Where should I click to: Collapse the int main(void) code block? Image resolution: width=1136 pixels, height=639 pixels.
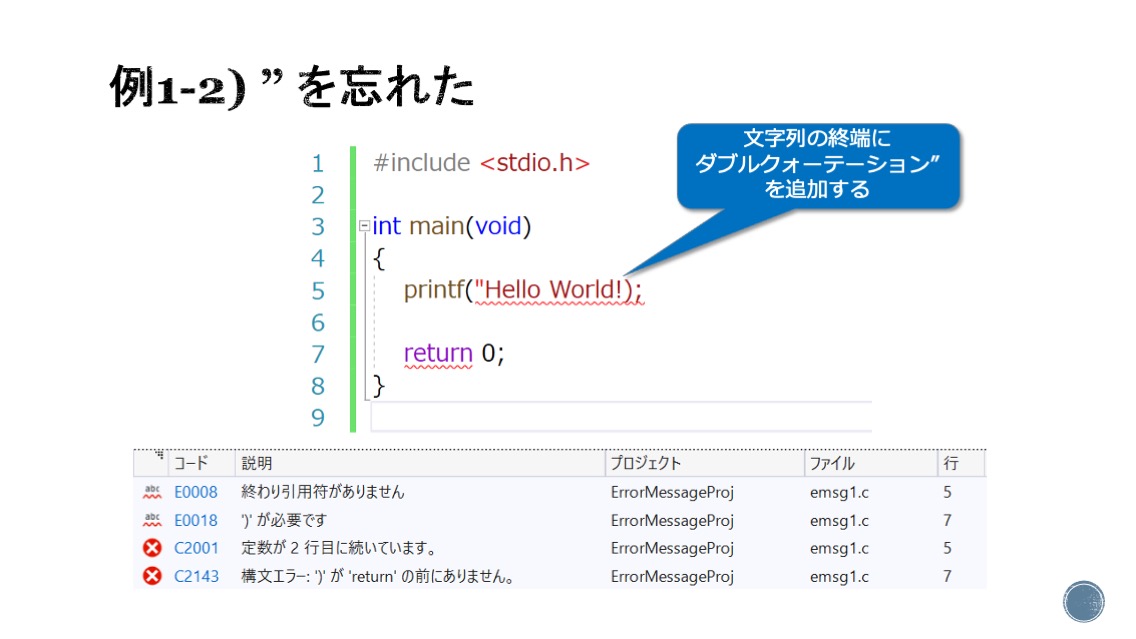point(364,226)
